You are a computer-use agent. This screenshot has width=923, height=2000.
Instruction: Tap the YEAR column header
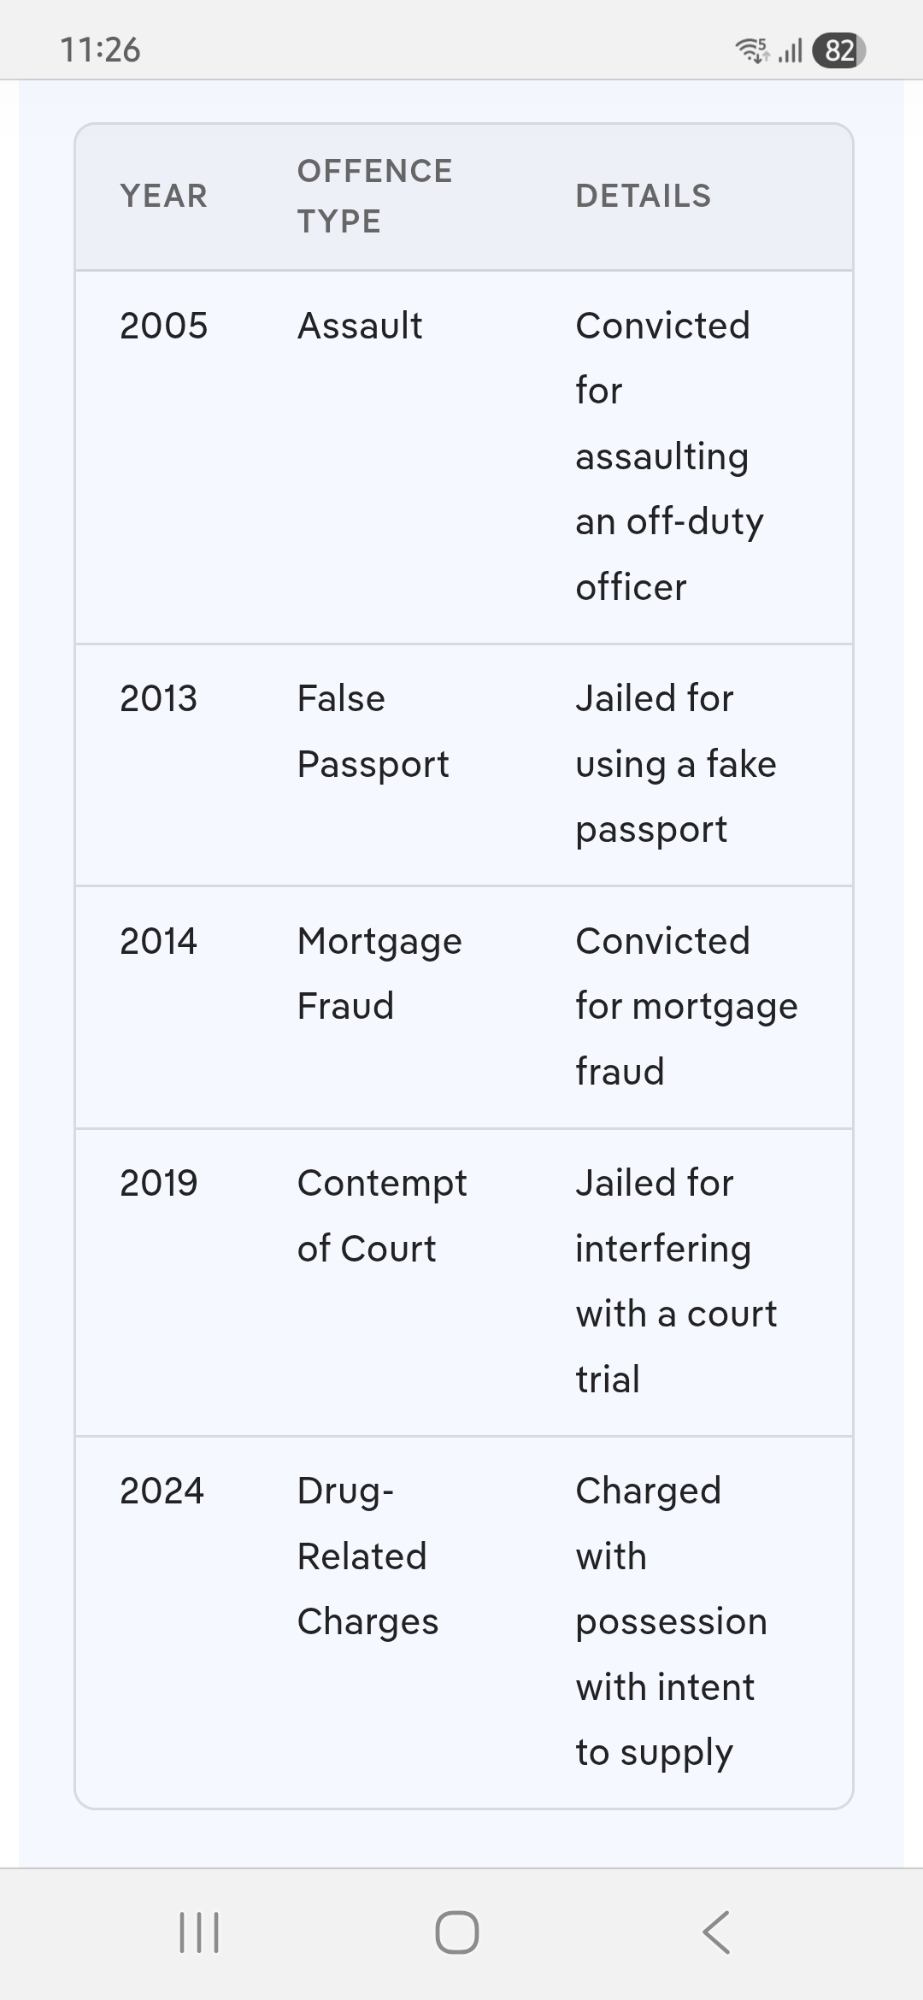click(x=164, y=196)
